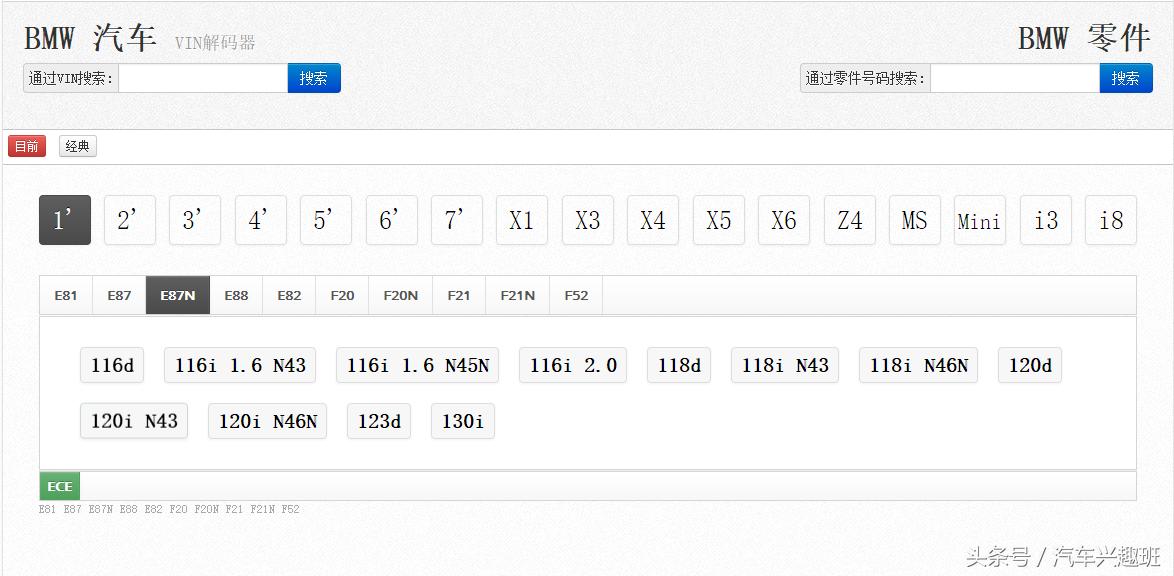The height and width of the screenshot is (576, 1174).
Task: Open the 3' series button
Action: (x=195, y=220)
